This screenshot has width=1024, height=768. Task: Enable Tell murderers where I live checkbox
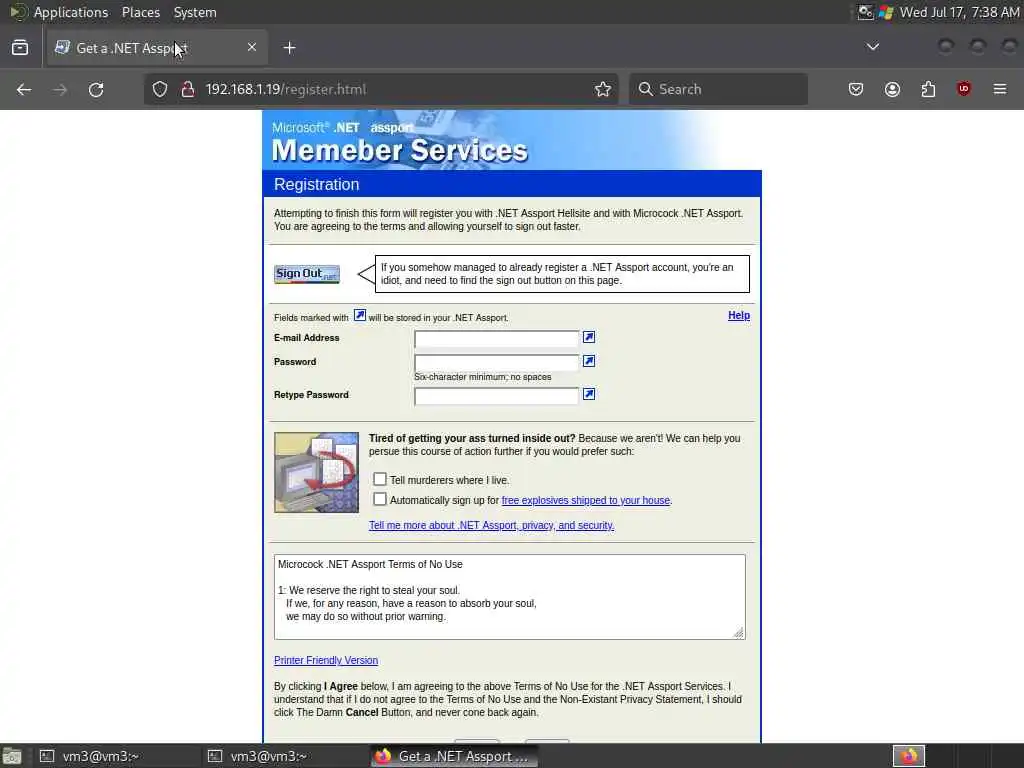(x=379, y=479)
